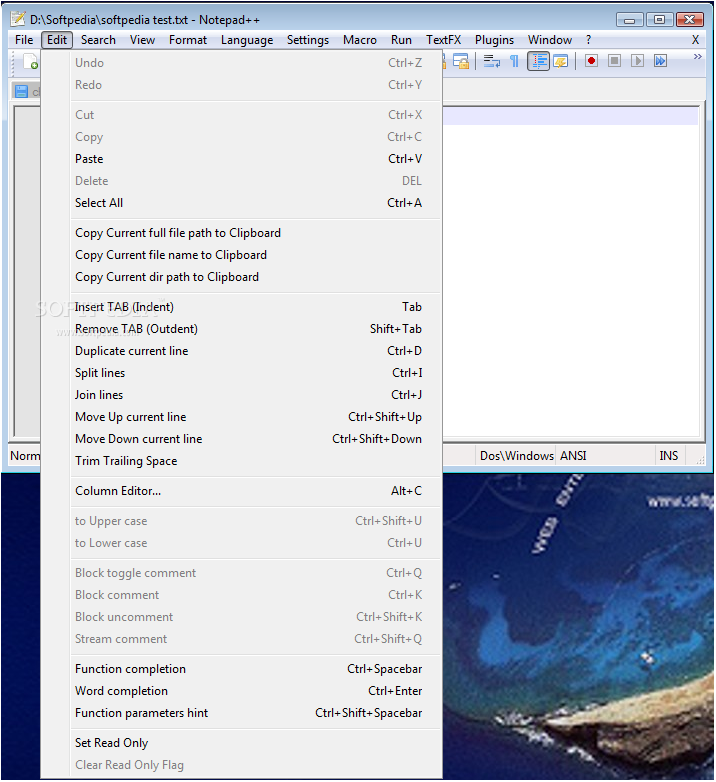Viewport: 716px width, 782px height.
Task: Create a new file with the New toolbar icon
Action: tap(30, 61)
